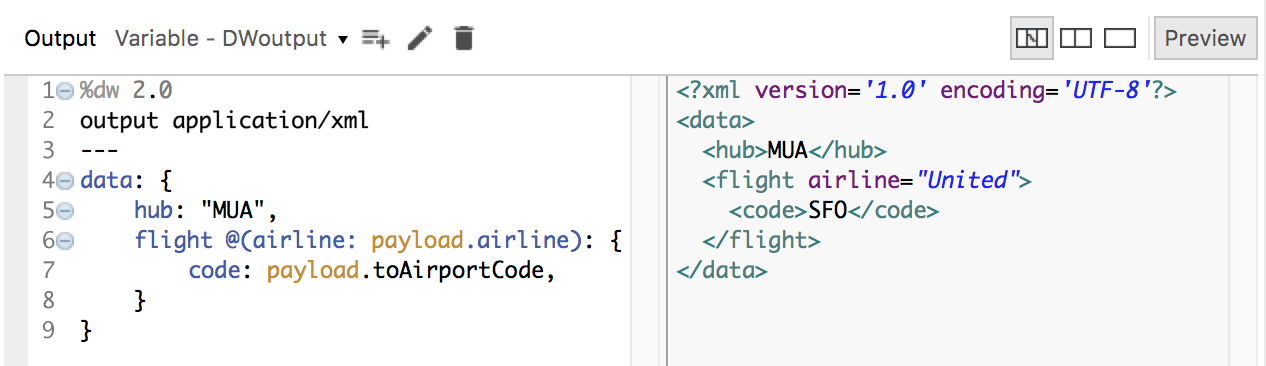Image resolution: width=1266 pixels, height=366 pixels.
Task: Switch to the two-pane layout icon
Action: [1075, 38]
